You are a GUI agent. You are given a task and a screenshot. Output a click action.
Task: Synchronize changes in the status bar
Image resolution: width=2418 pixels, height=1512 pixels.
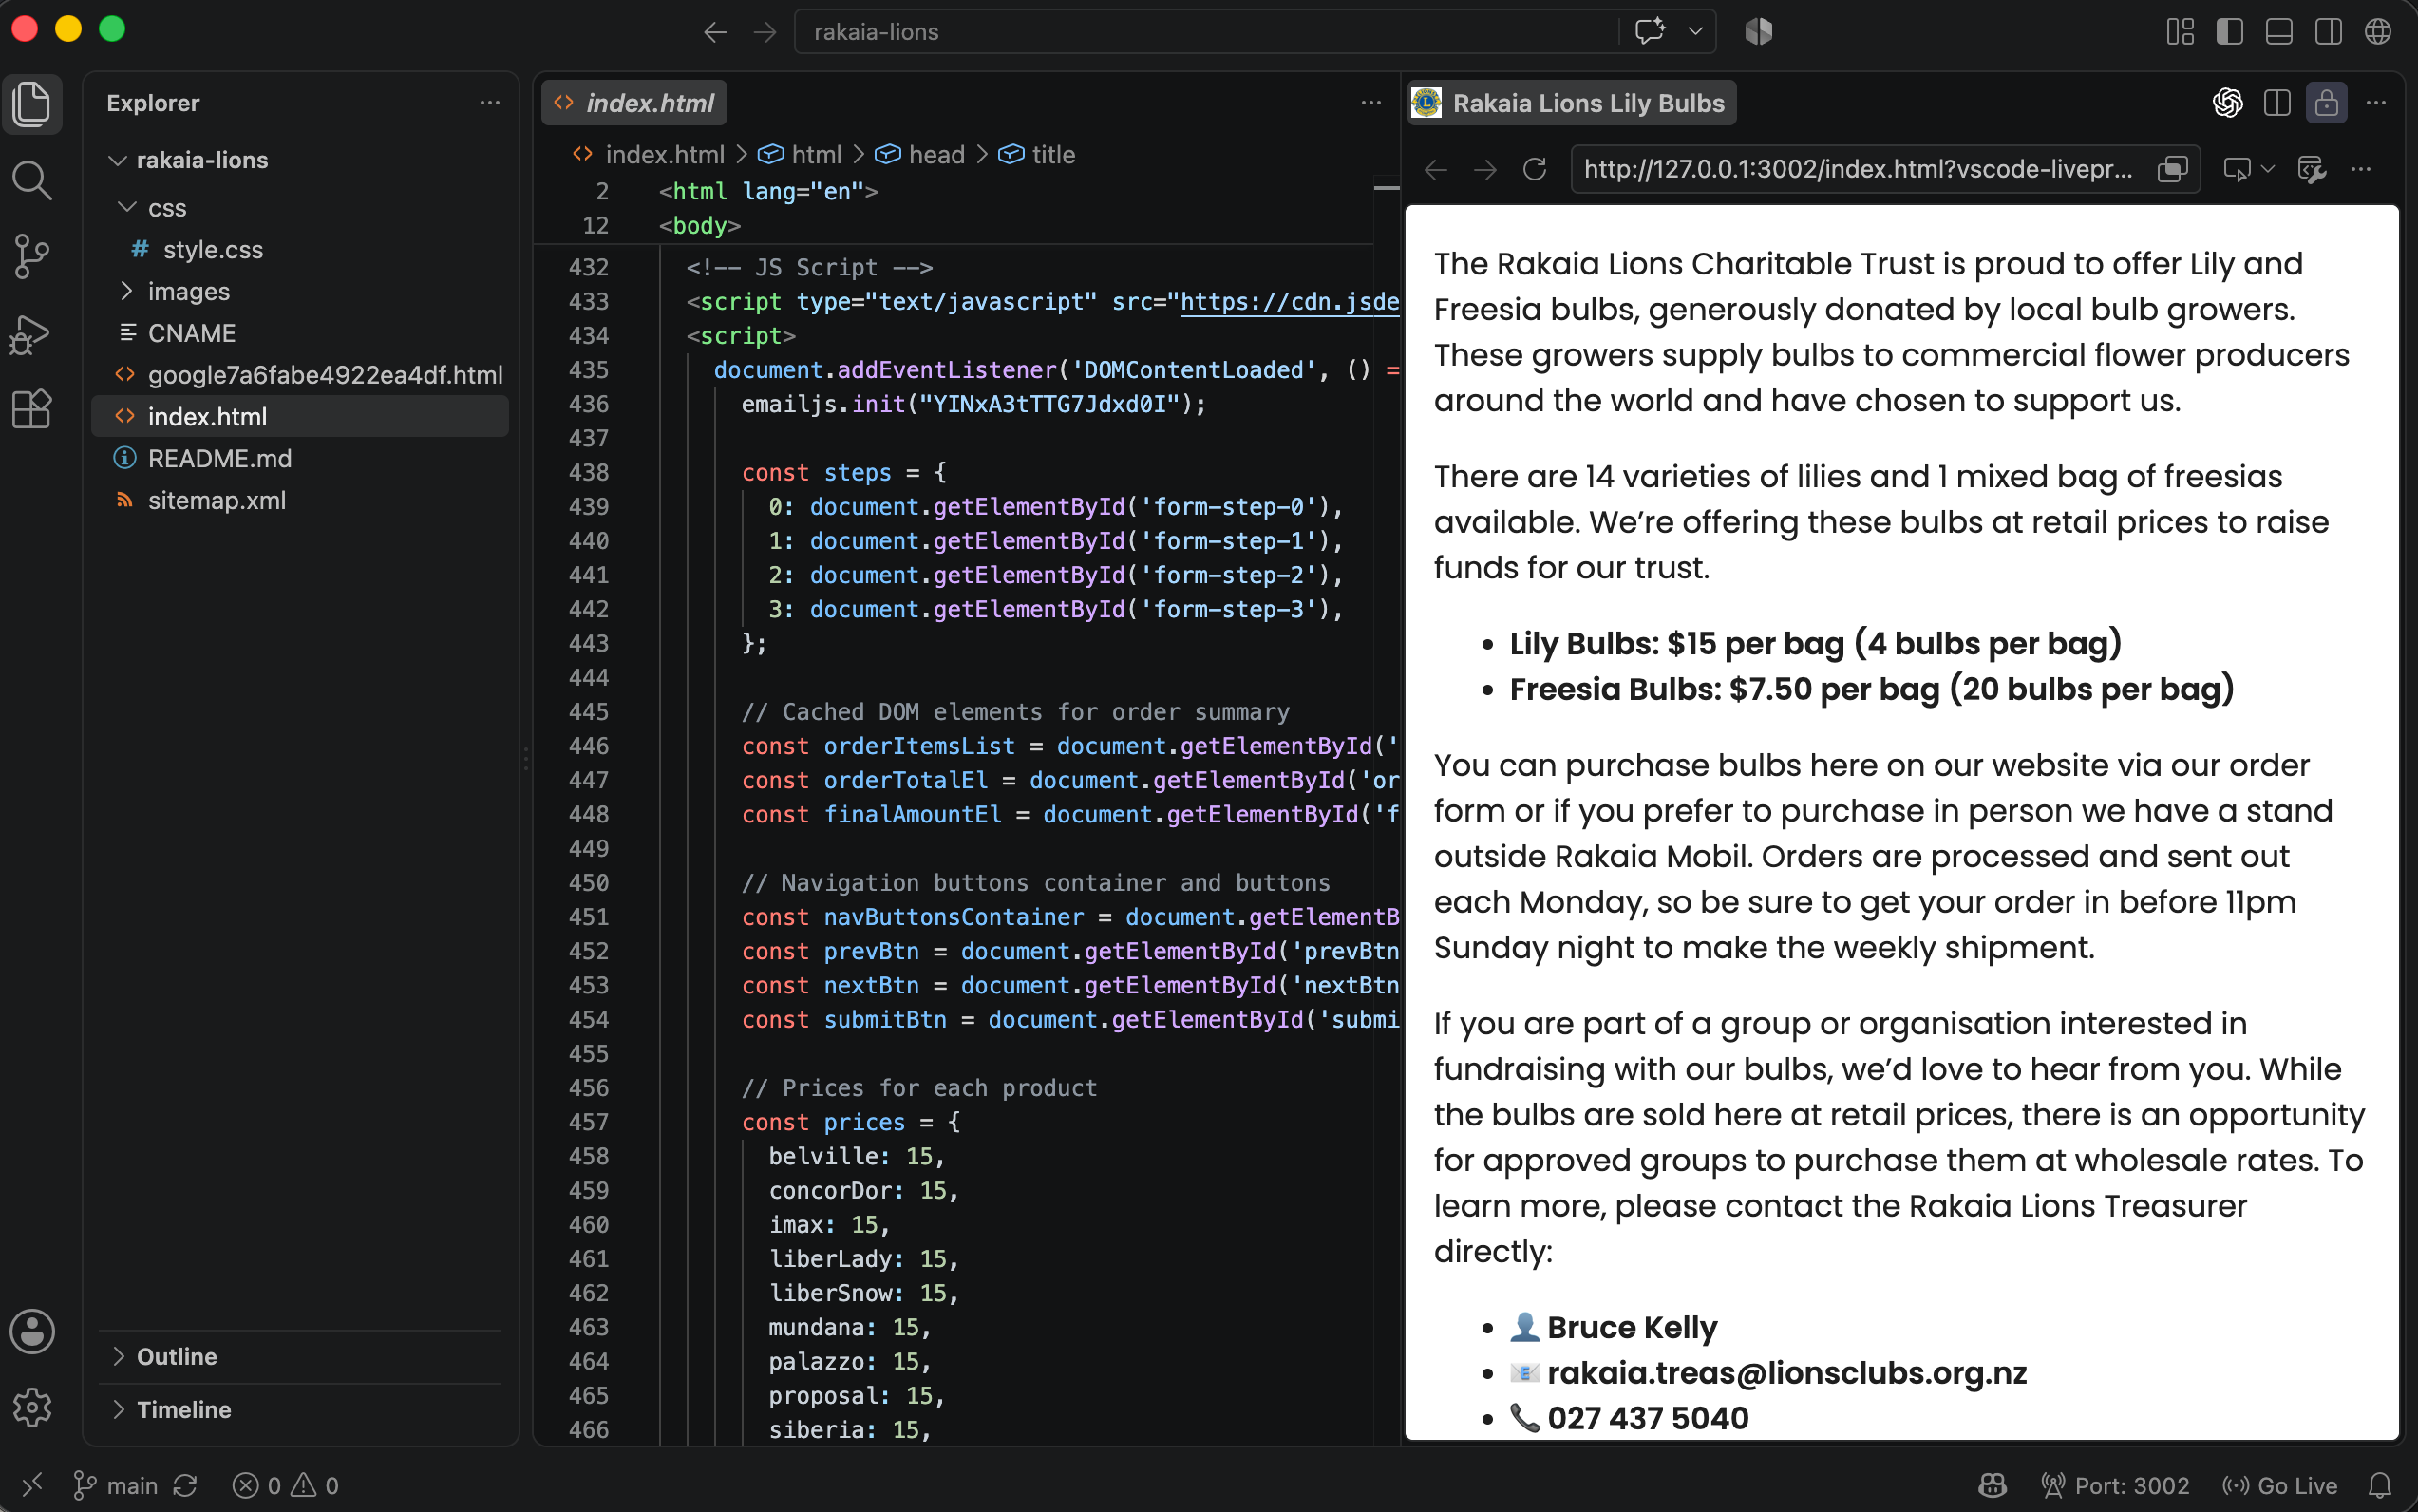pyautogui.click(x=185, y=1486)
